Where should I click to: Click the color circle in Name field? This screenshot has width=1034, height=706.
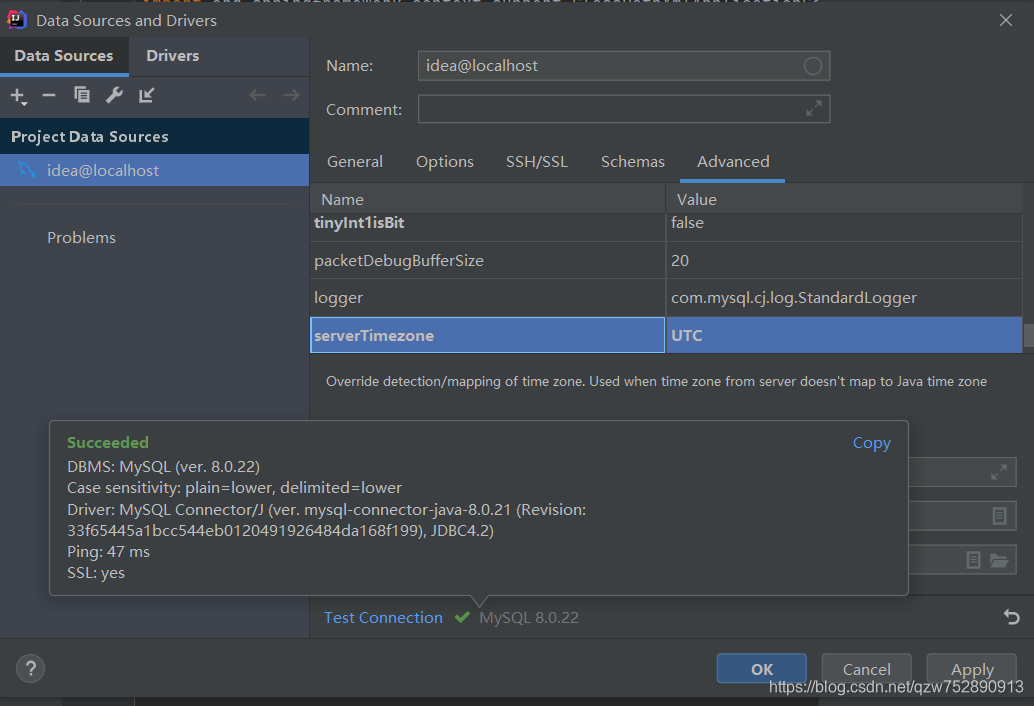[812, 66]
